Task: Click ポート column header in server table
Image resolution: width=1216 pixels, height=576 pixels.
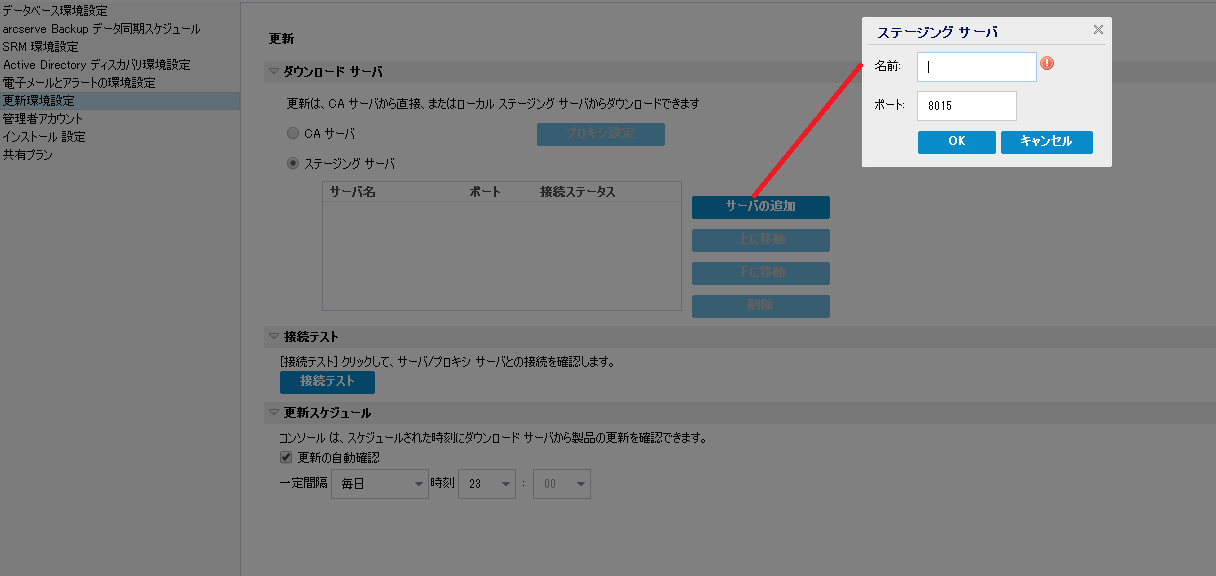Action: 485,192
